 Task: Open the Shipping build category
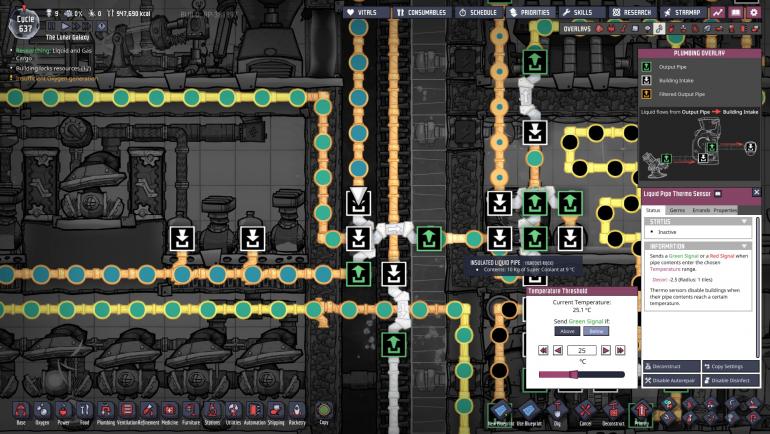275,412
